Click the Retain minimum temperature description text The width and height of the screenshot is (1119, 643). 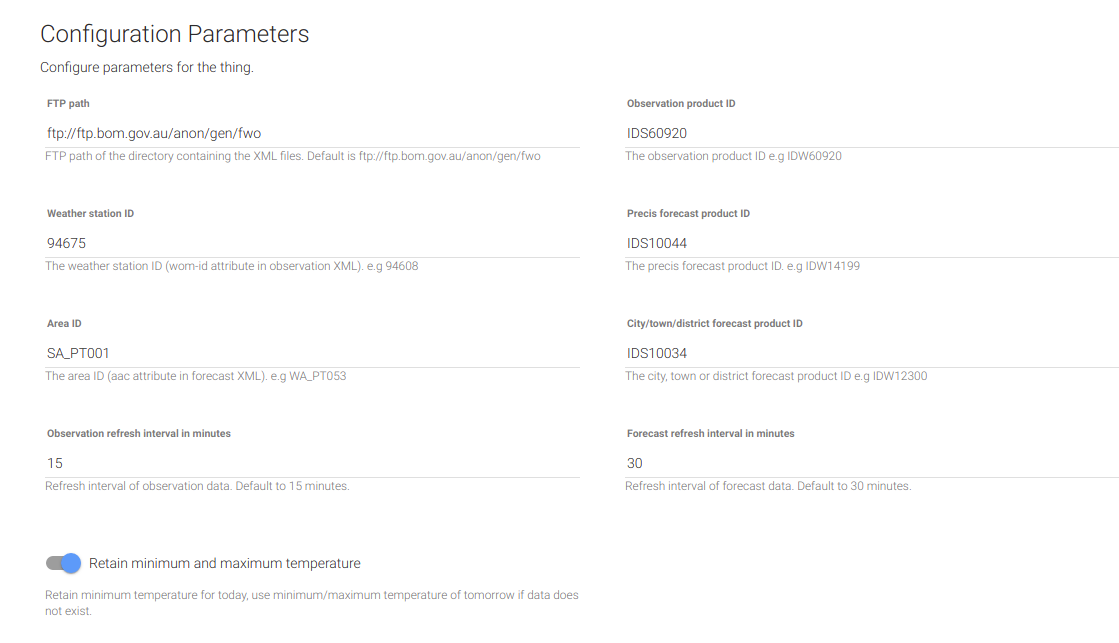[312, 603]
